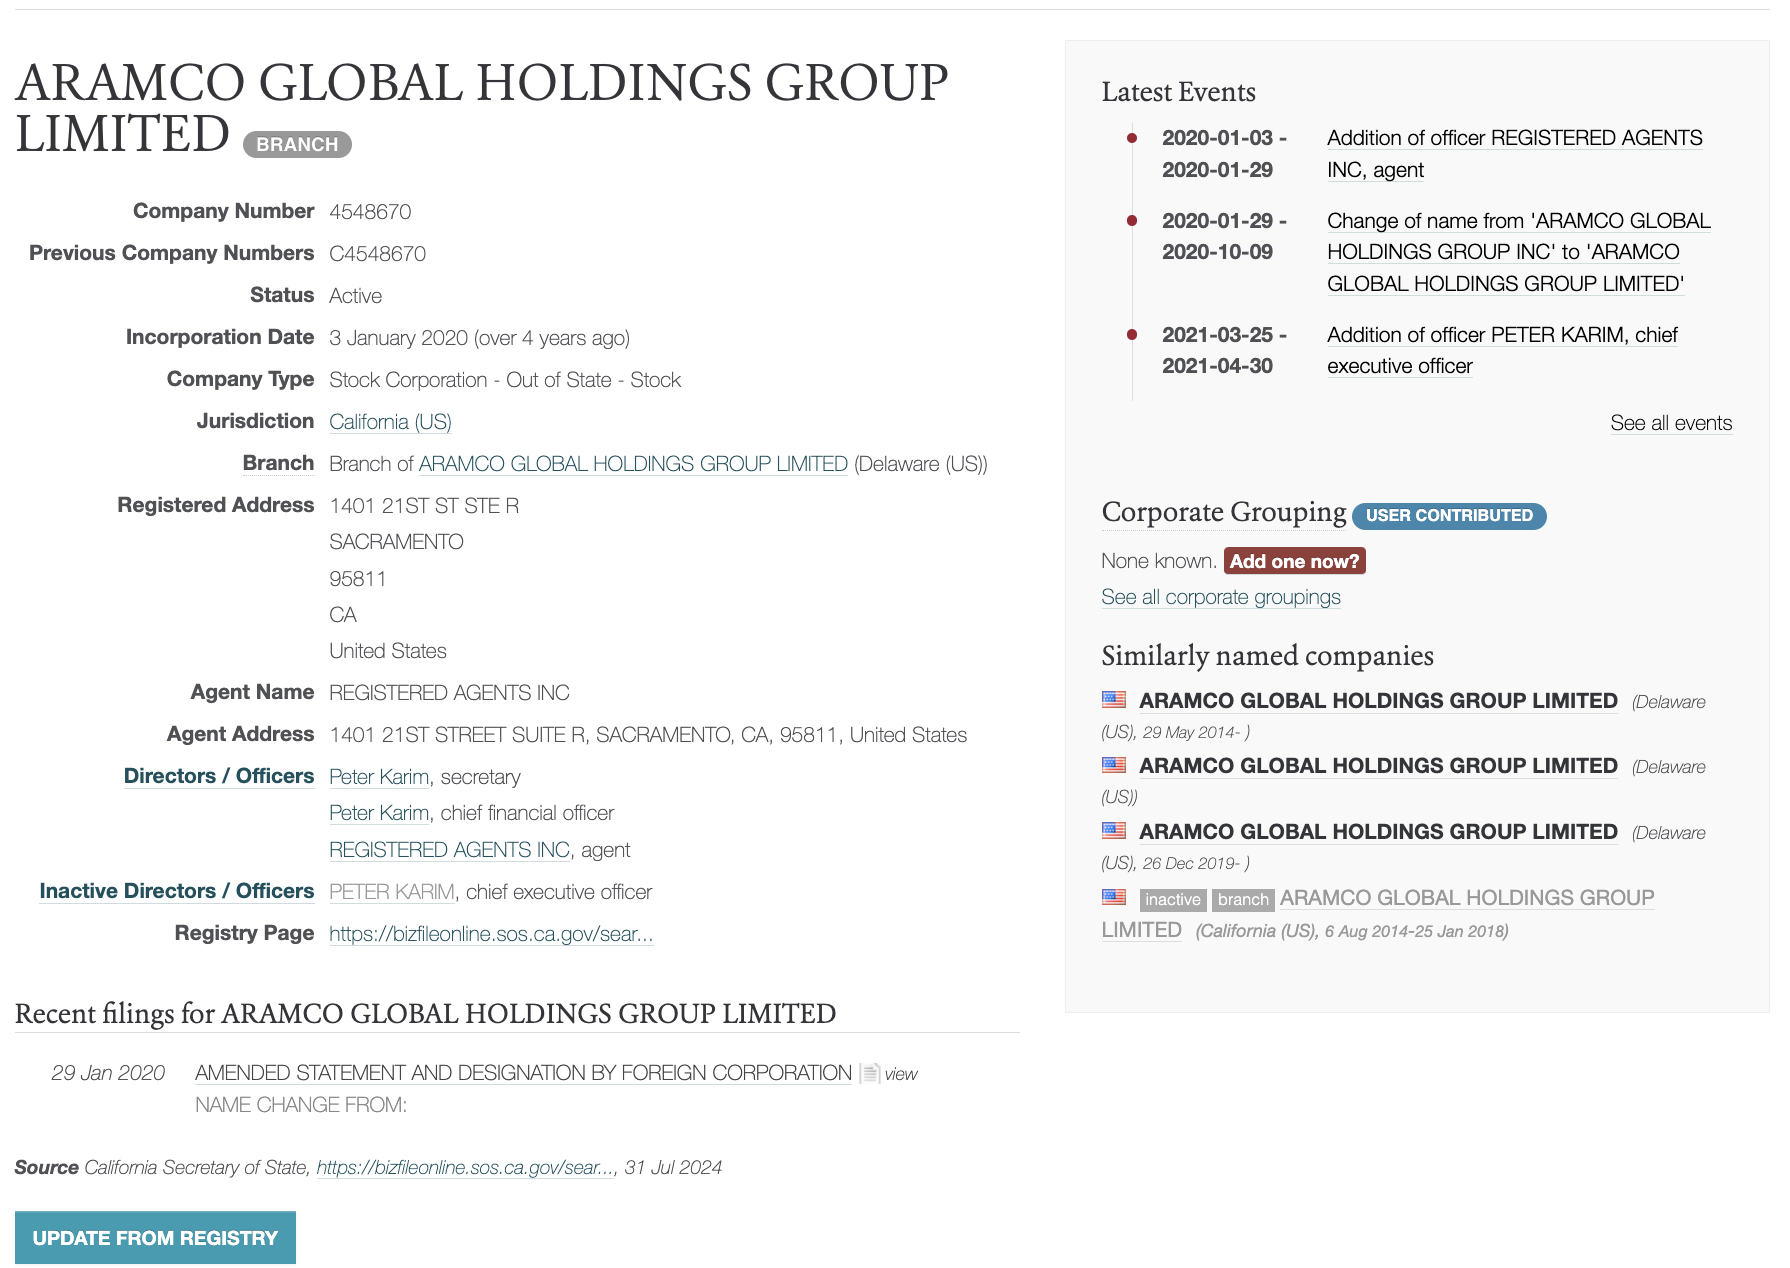The height and width of the screenshot is (1268, 1790).
Task: Open the Amended Statement and Designation filing
Action: 523,1073
